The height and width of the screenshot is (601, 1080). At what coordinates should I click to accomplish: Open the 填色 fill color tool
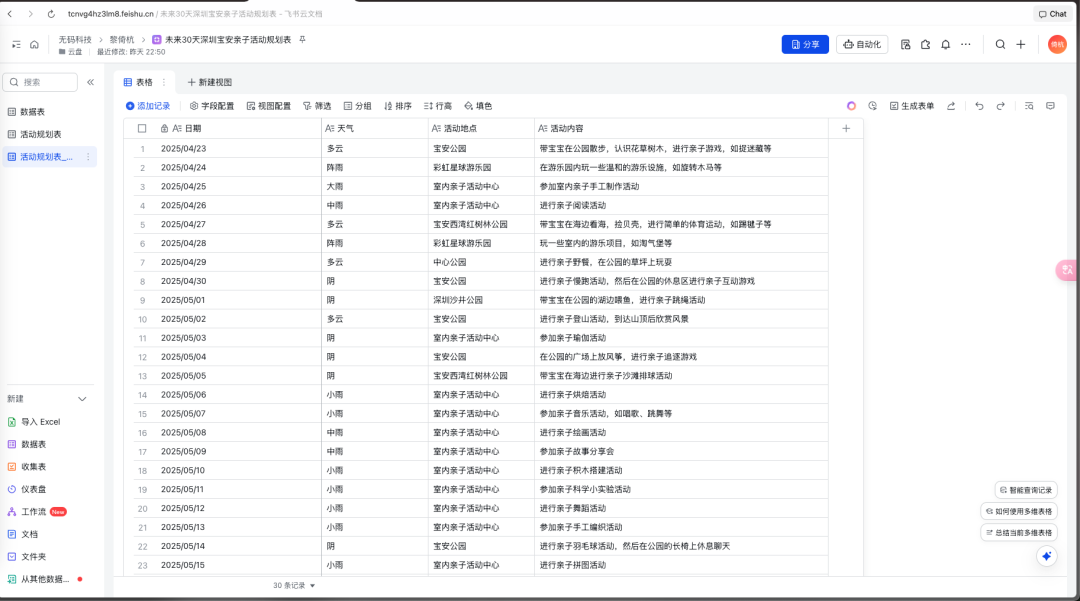478,105
